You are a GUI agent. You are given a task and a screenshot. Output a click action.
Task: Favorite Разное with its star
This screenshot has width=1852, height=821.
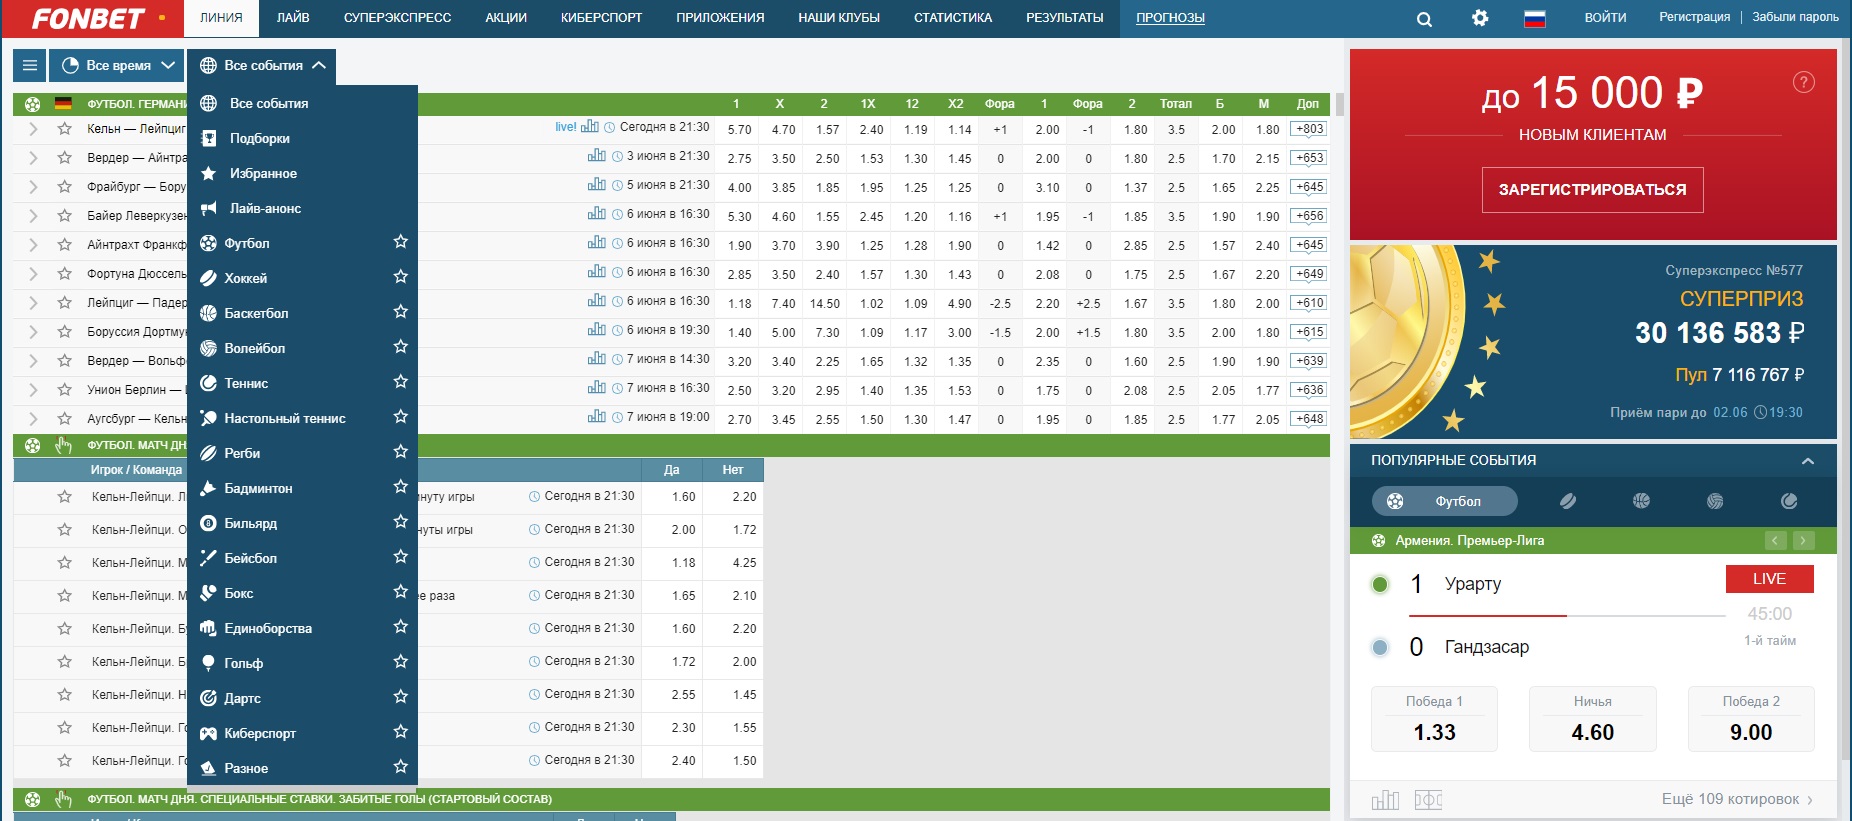[x=401, y=767]
